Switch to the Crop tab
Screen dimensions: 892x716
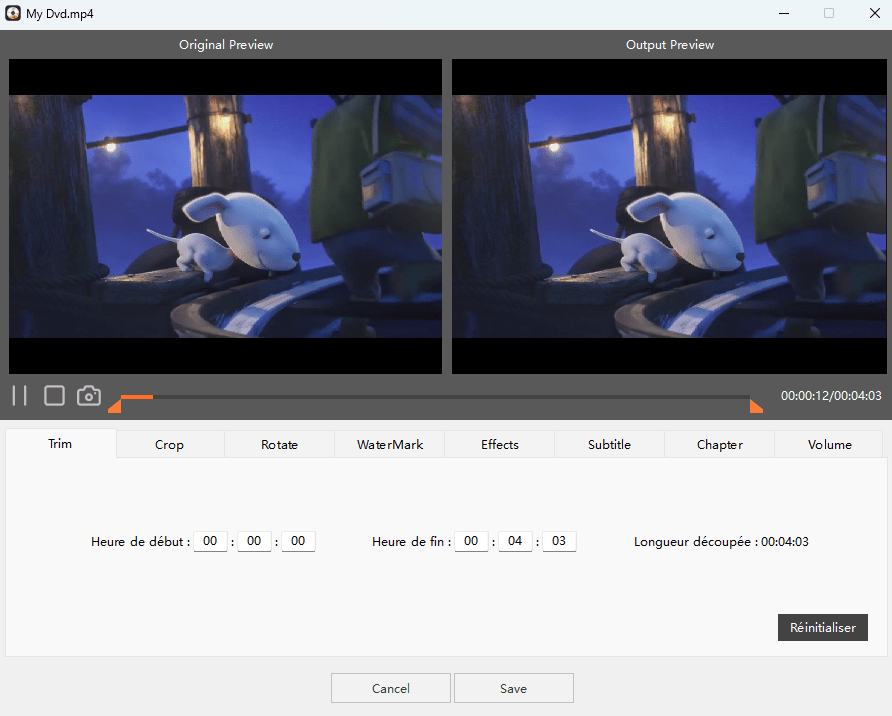pyautogui.click(x=169, y=444)
